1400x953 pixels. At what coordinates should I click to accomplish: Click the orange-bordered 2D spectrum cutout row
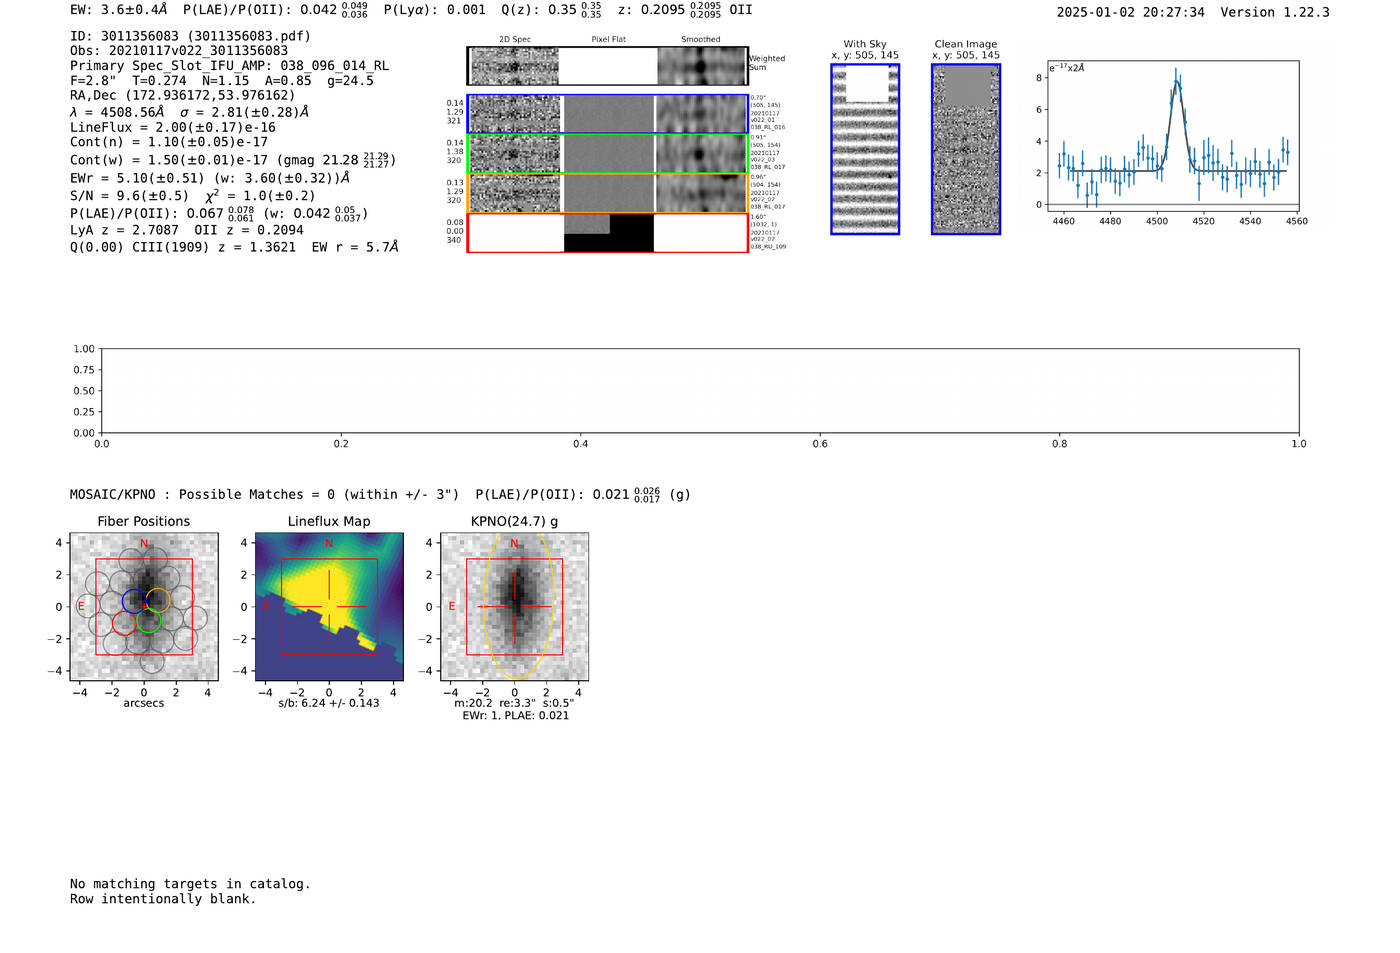coord(608,193)
